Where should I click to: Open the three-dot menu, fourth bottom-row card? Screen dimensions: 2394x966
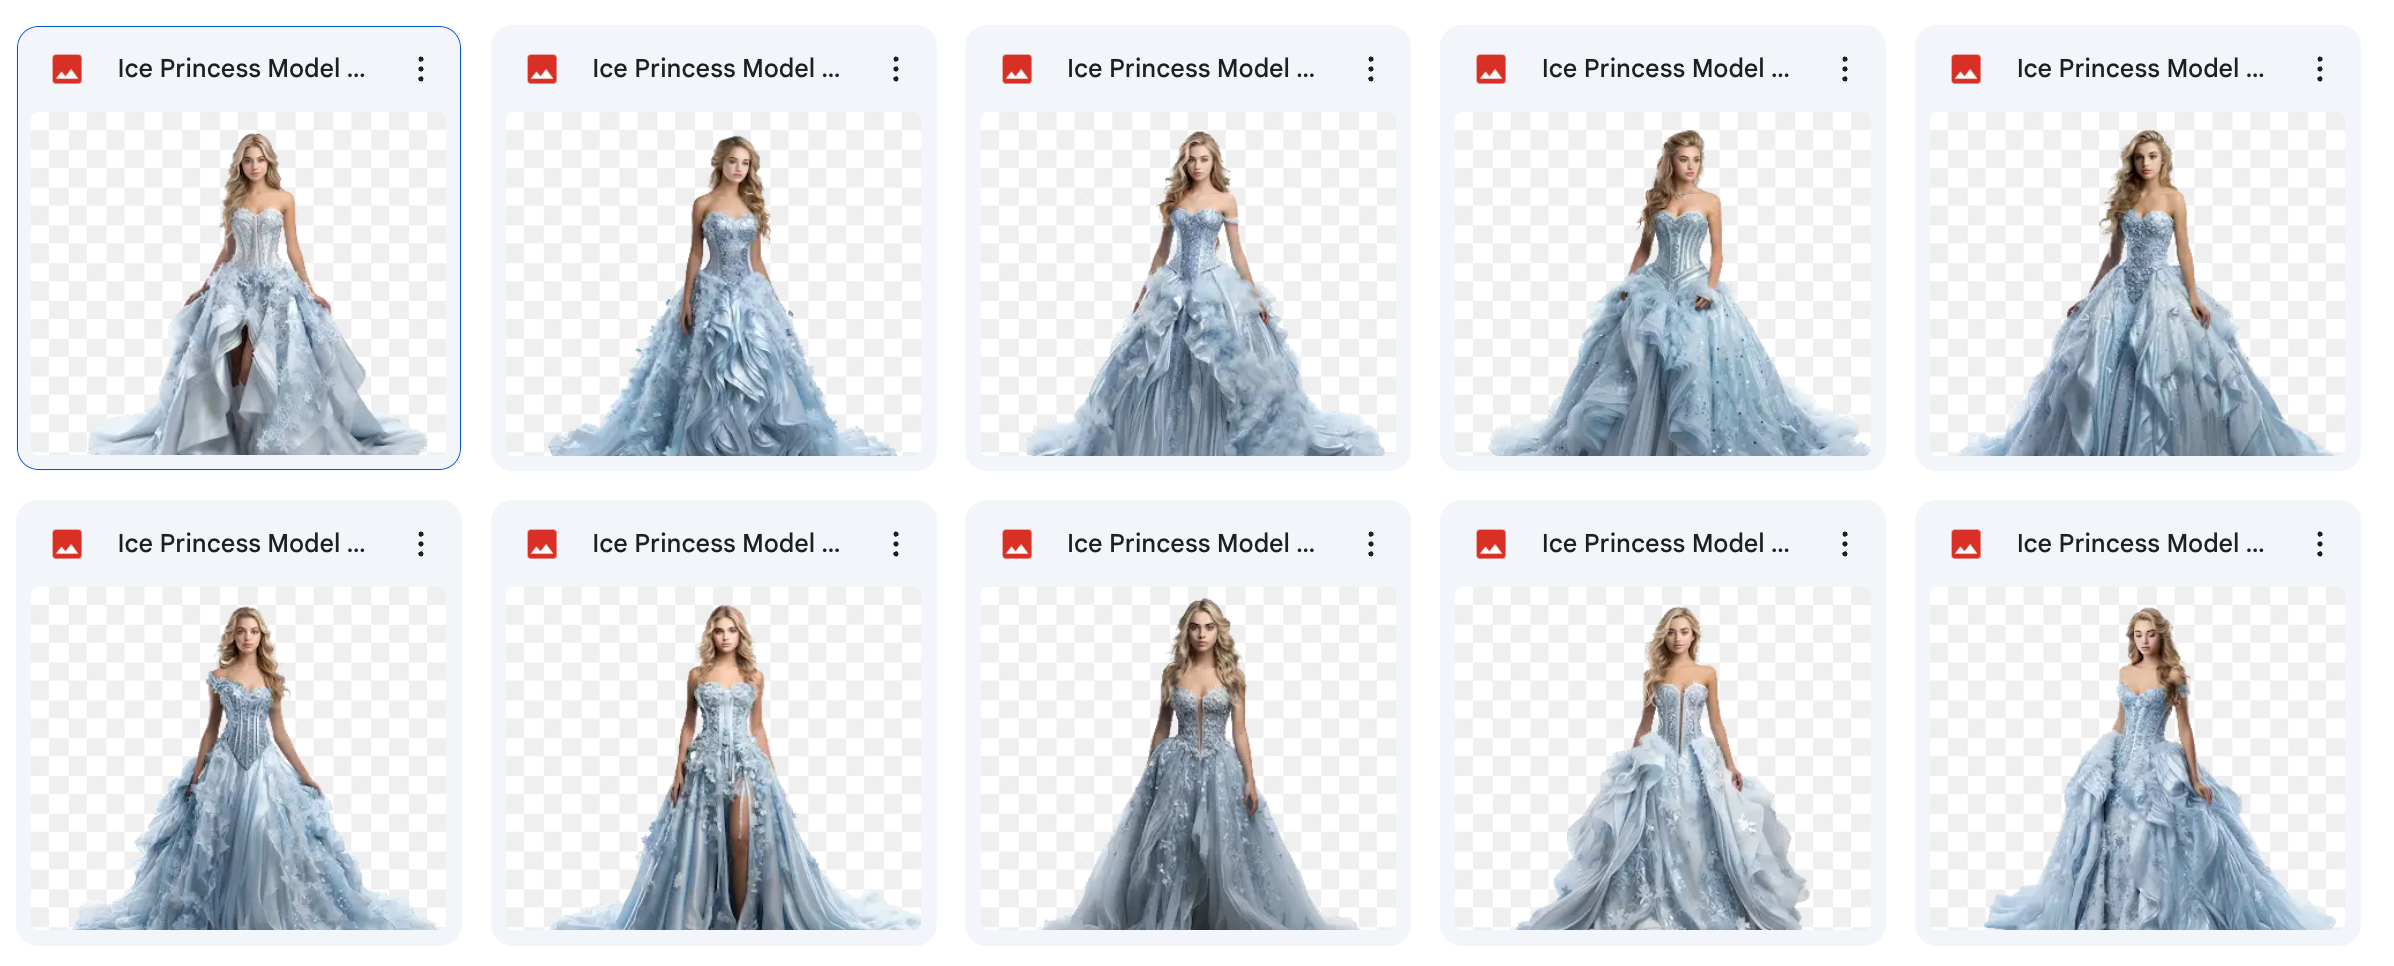point(1845,543)
